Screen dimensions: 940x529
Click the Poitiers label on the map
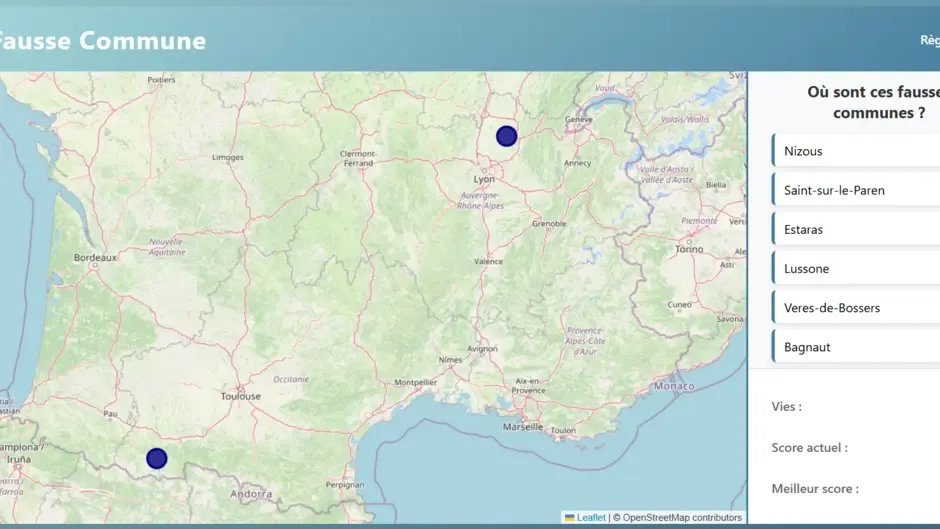click(x=161, y=79)
